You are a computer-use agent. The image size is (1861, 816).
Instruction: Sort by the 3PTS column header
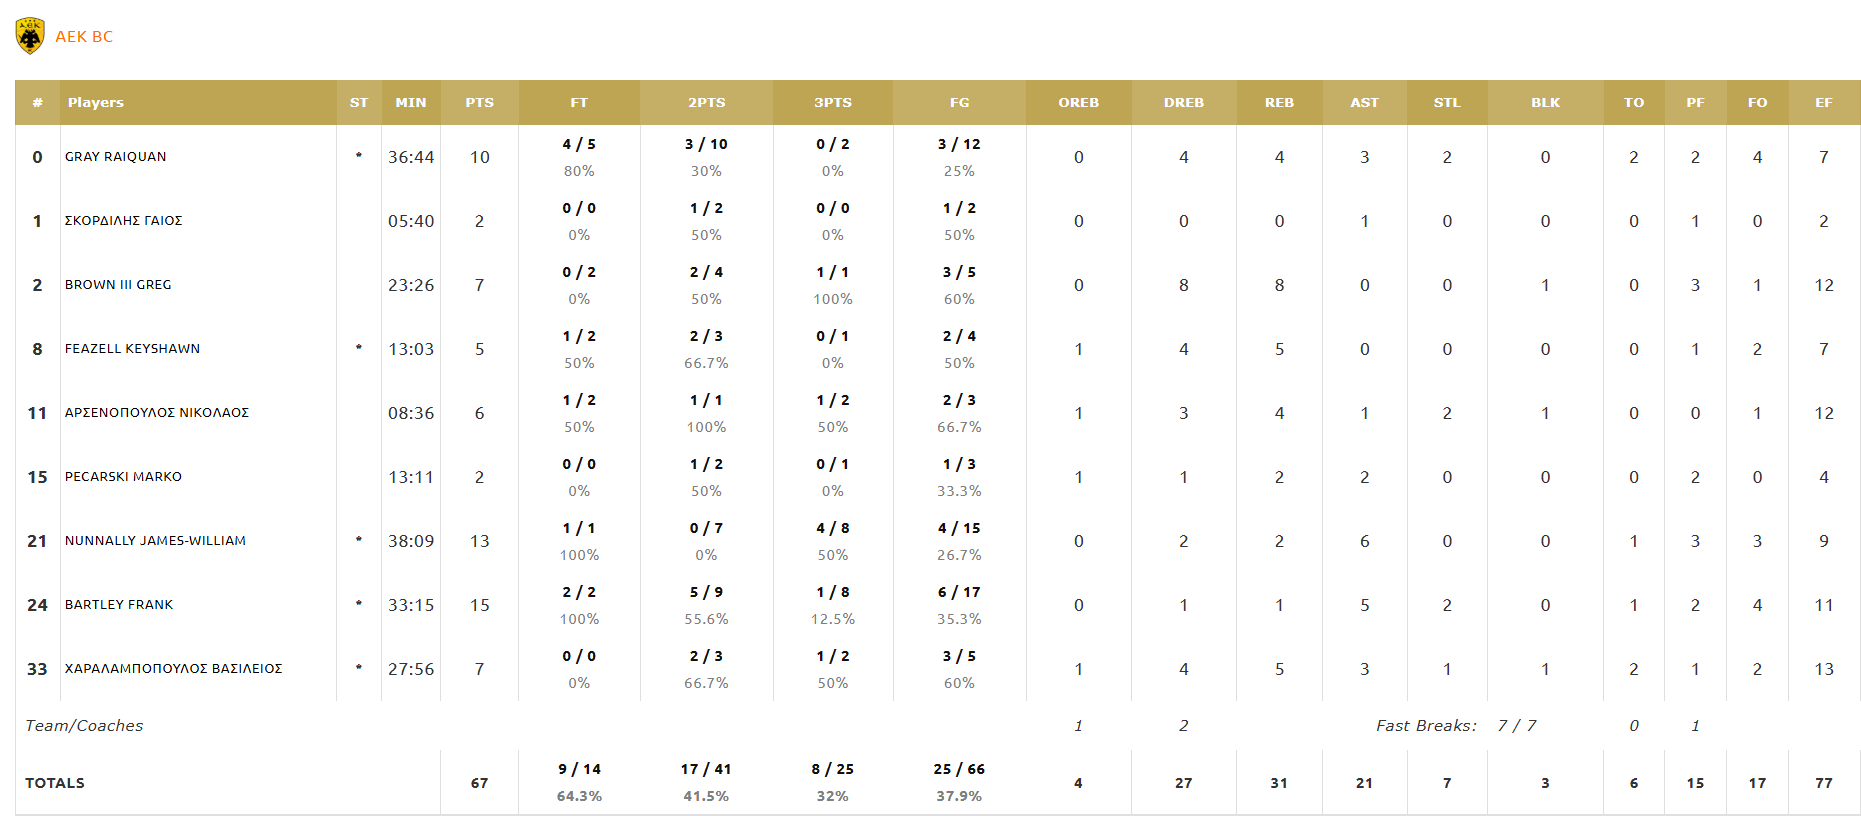[832, 103]
